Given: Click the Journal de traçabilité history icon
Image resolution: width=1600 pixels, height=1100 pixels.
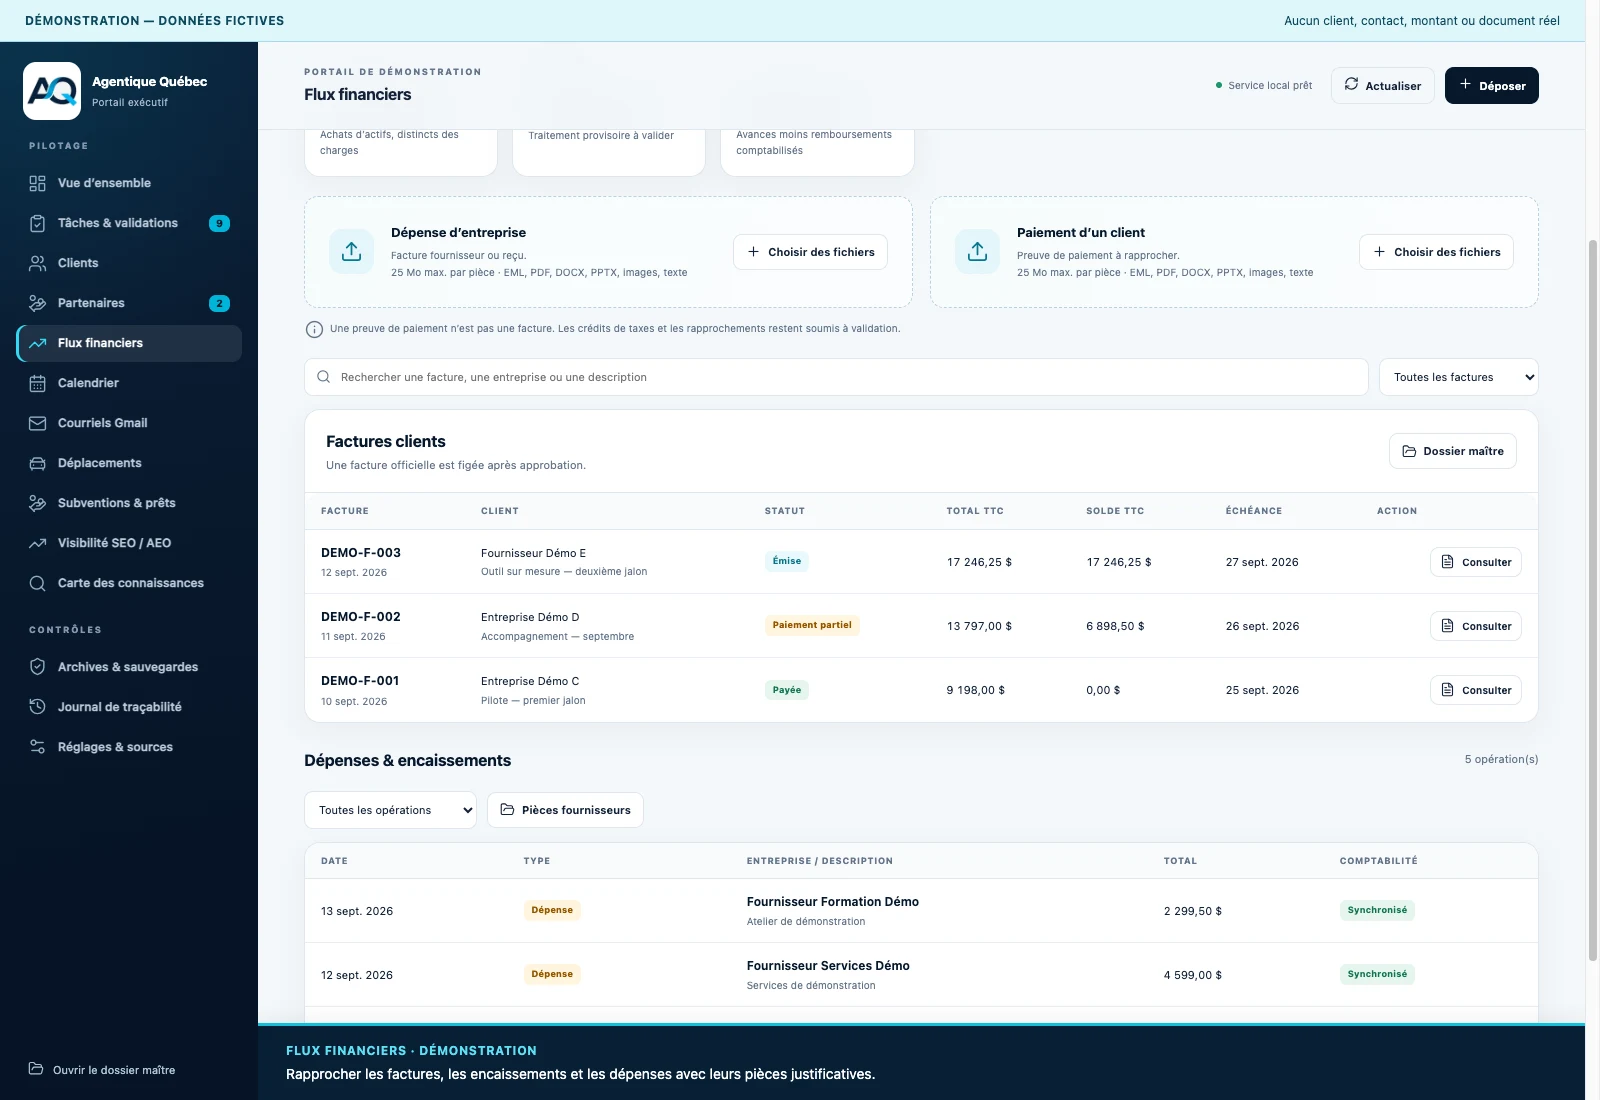Looking at the screenshot, I should tap(37, 707).
